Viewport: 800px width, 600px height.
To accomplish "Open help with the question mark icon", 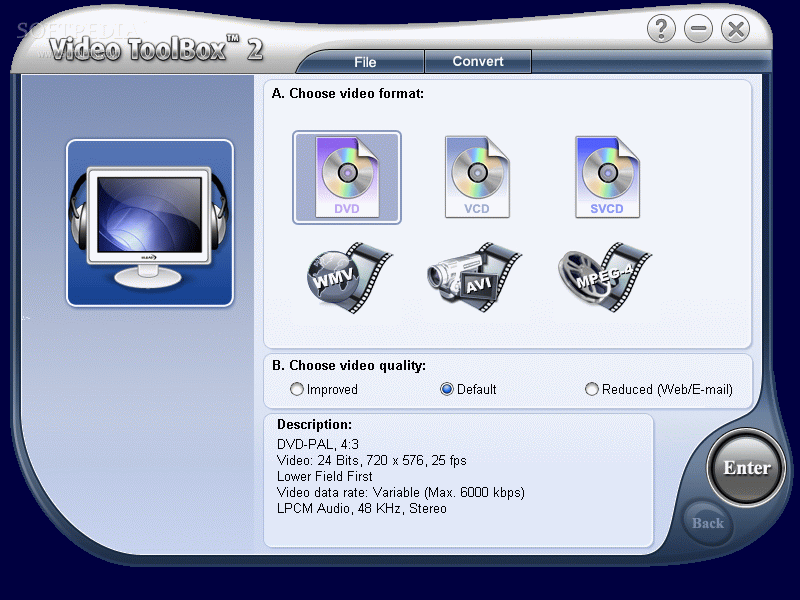I will (661, 29).
